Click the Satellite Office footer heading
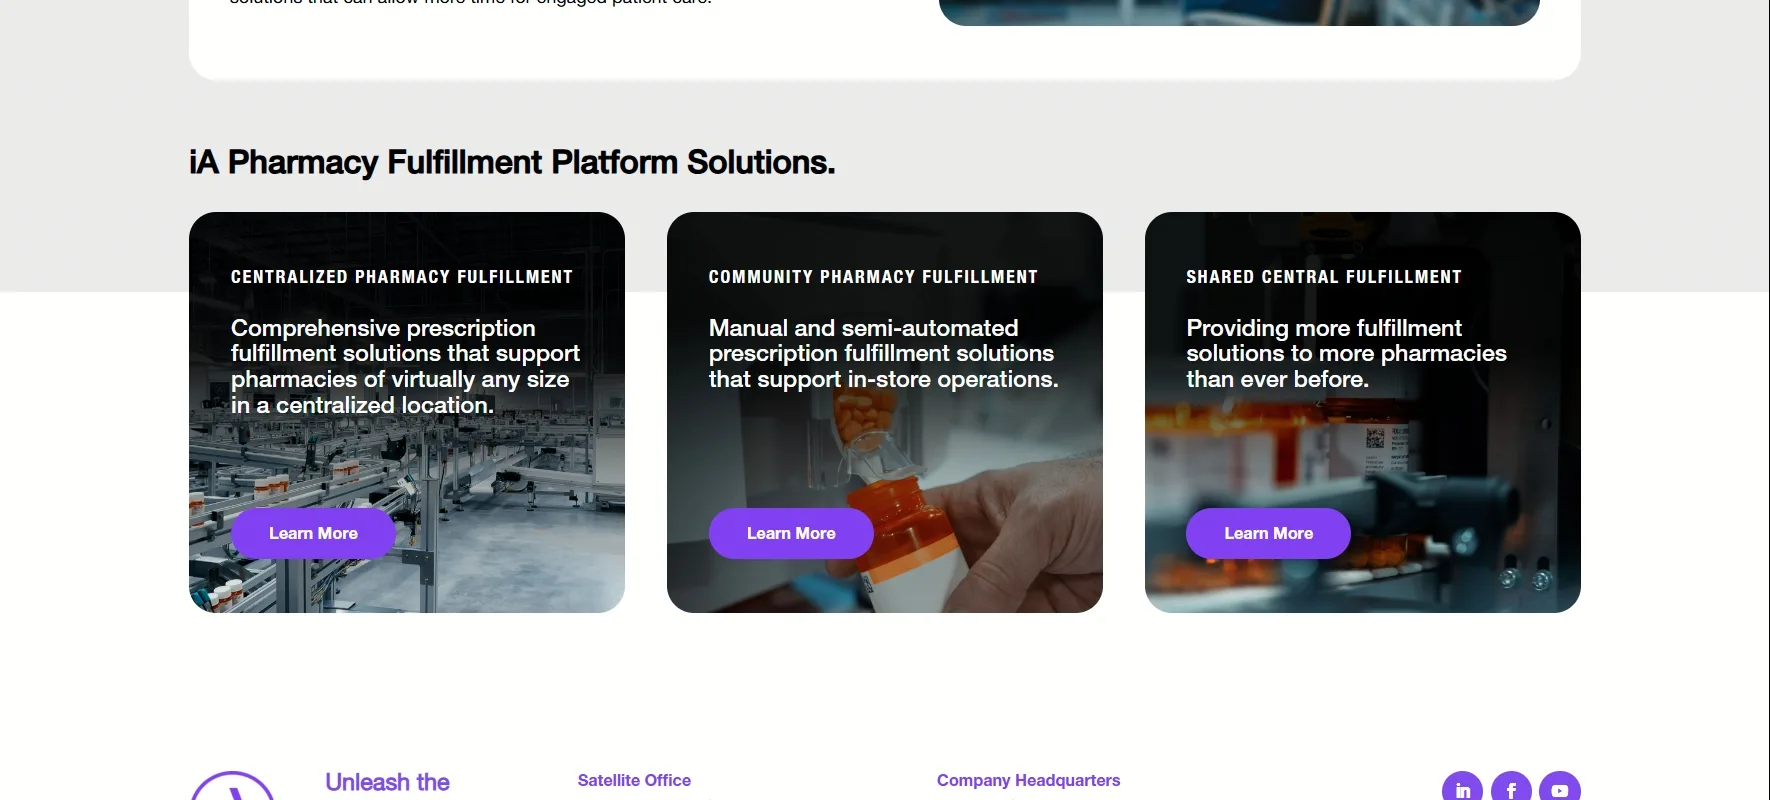The width and height of the screenshot is (1770, 800). 634,780
